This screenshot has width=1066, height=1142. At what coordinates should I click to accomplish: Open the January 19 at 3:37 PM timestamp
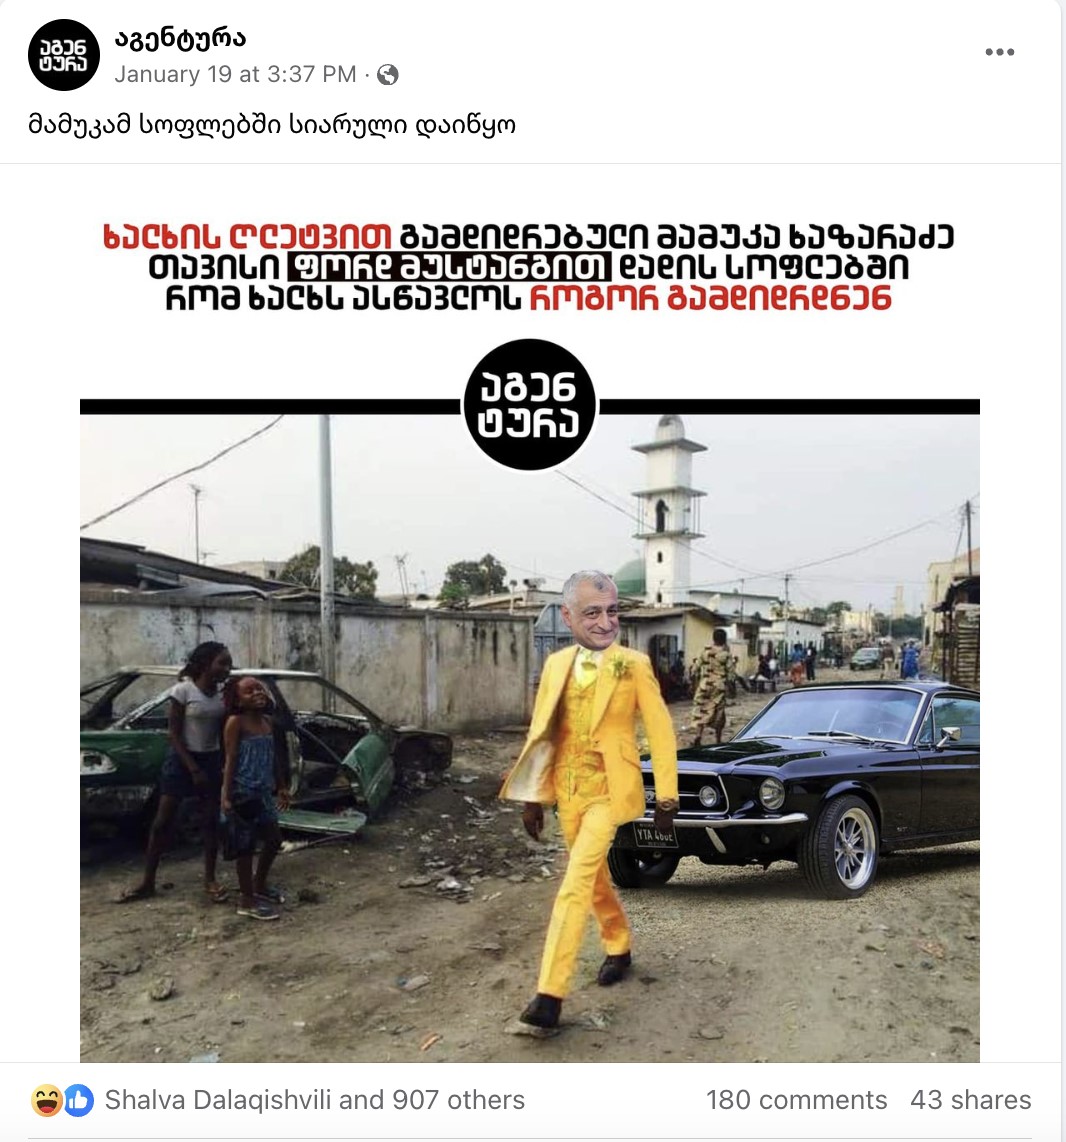pyautogui.click(x=235, y=74)
